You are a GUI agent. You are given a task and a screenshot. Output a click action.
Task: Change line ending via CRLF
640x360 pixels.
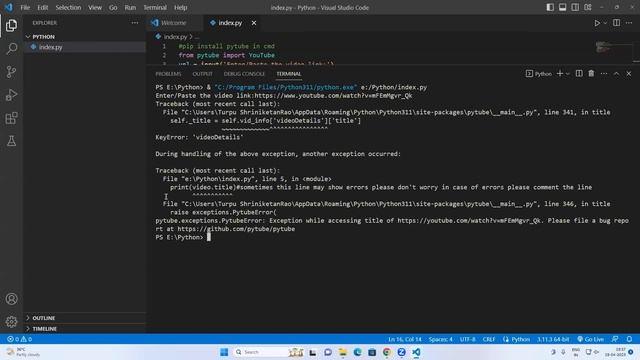click(489, 339)
